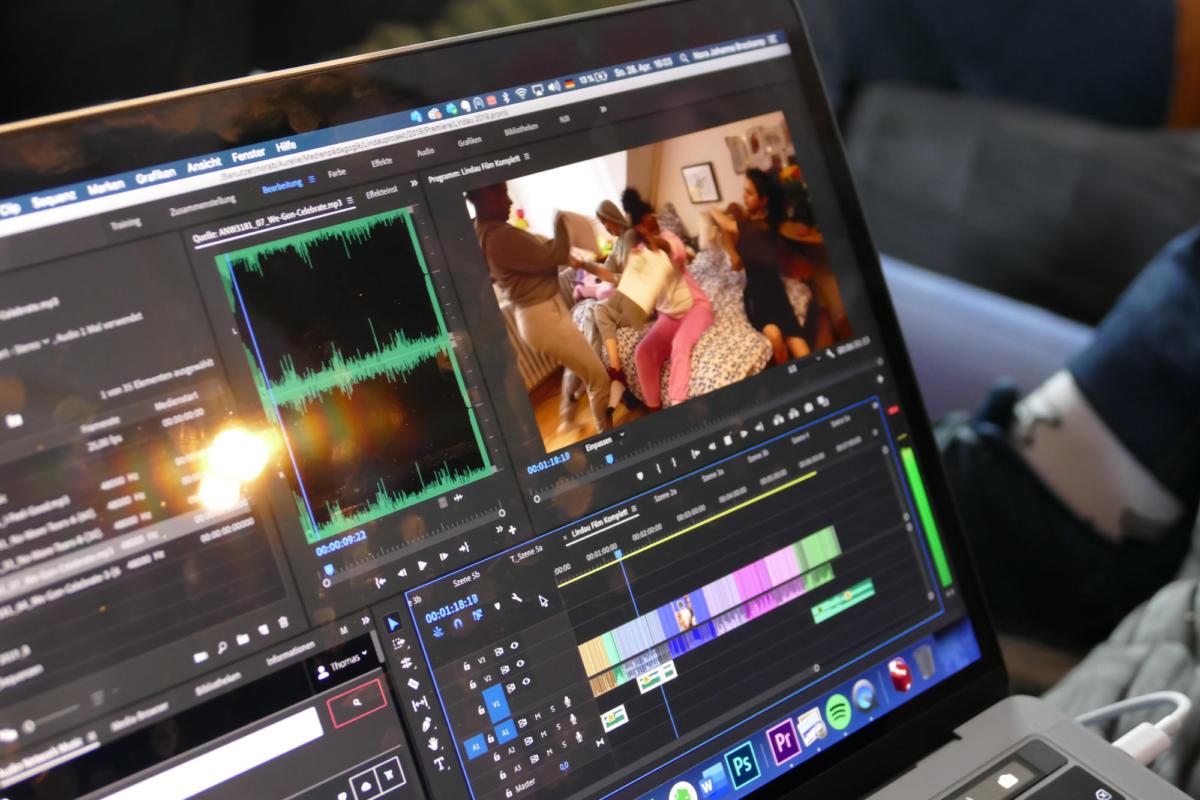Viewport: 1200px width, 800px height.
Task: Export a frame with the camera icon
Action: [808, 408]
